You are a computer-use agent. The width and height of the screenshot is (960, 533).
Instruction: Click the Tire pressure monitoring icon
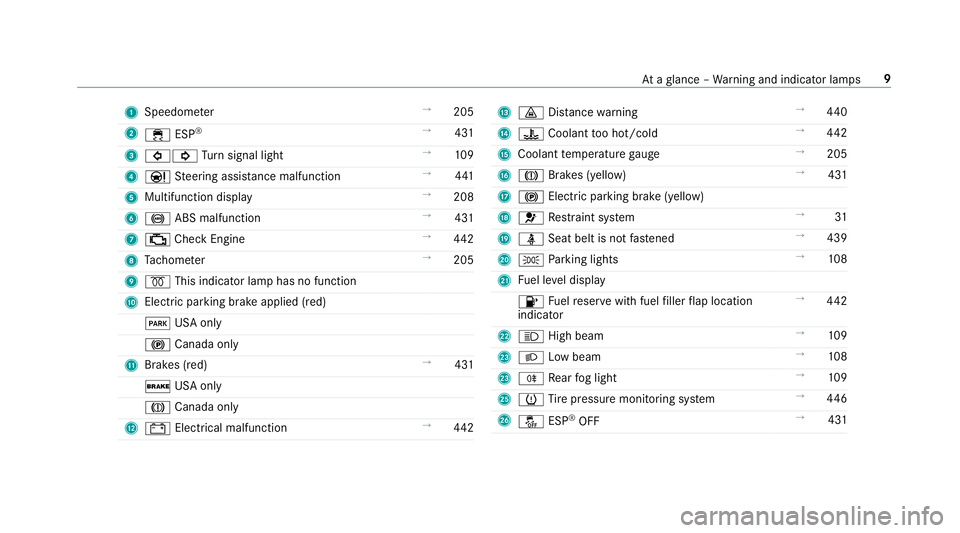tap(531, 400)
